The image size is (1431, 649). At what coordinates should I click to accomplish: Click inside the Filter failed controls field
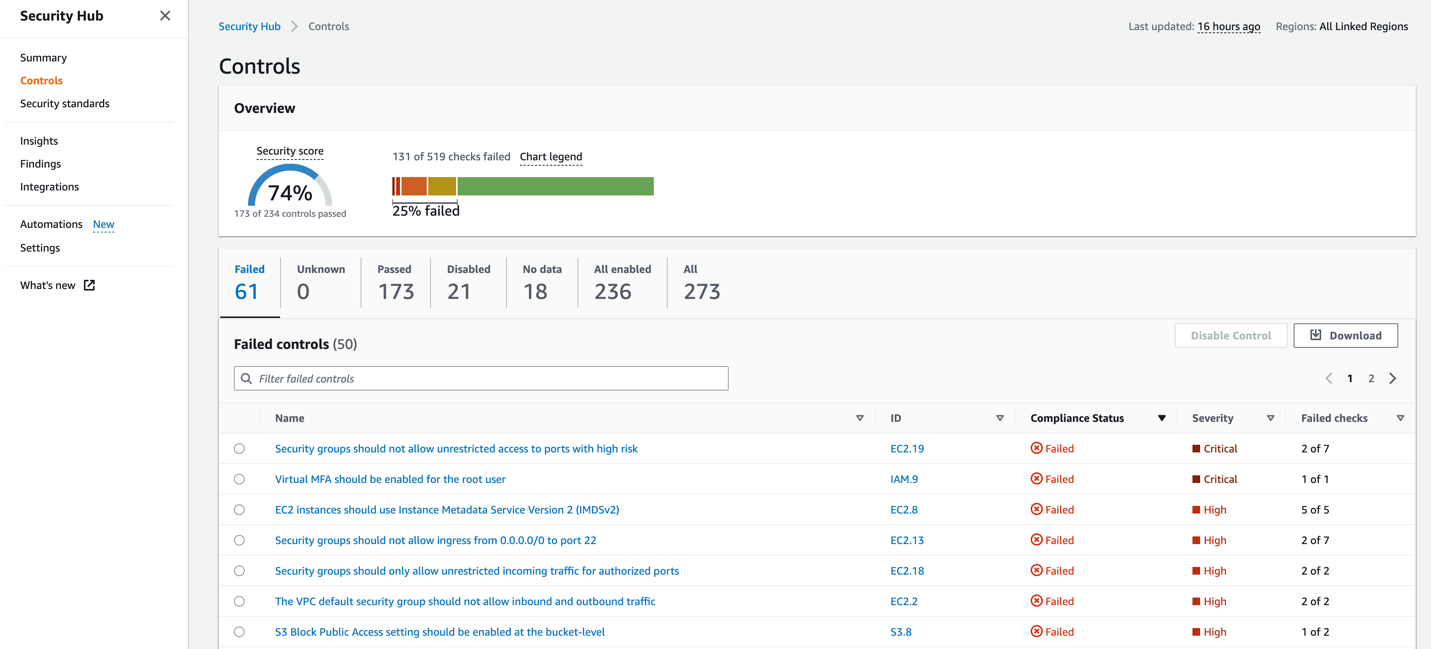coord(480,378)
